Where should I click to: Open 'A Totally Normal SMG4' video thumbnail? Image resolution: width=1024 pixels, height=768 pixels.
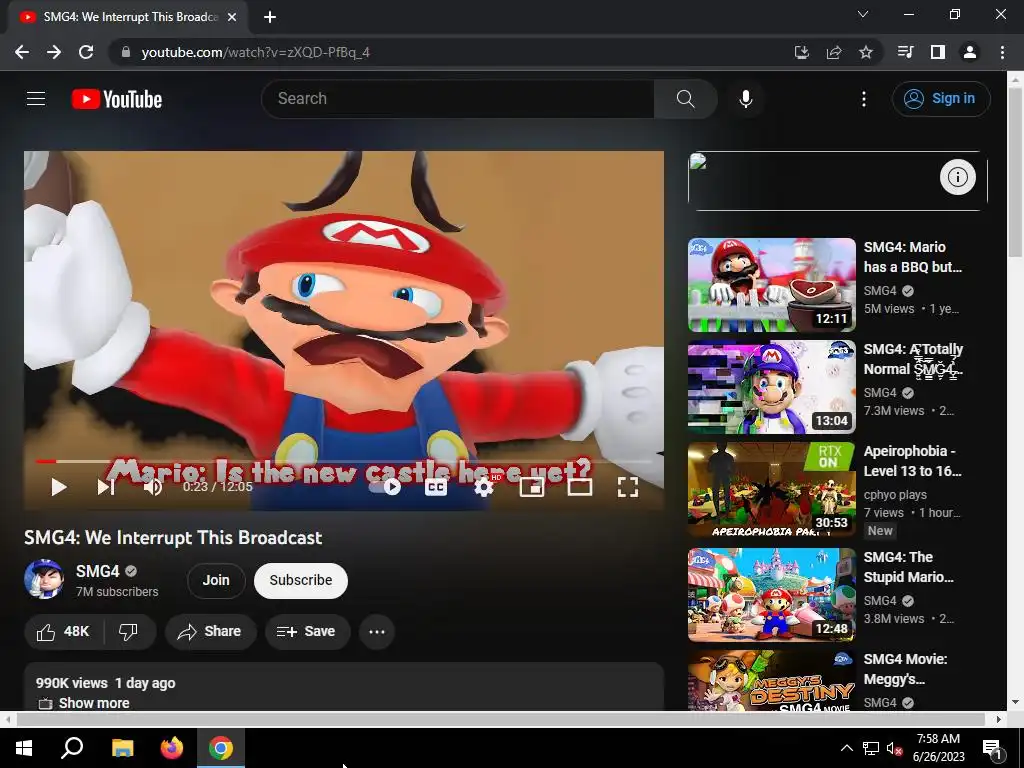click(x=771, y=387)
